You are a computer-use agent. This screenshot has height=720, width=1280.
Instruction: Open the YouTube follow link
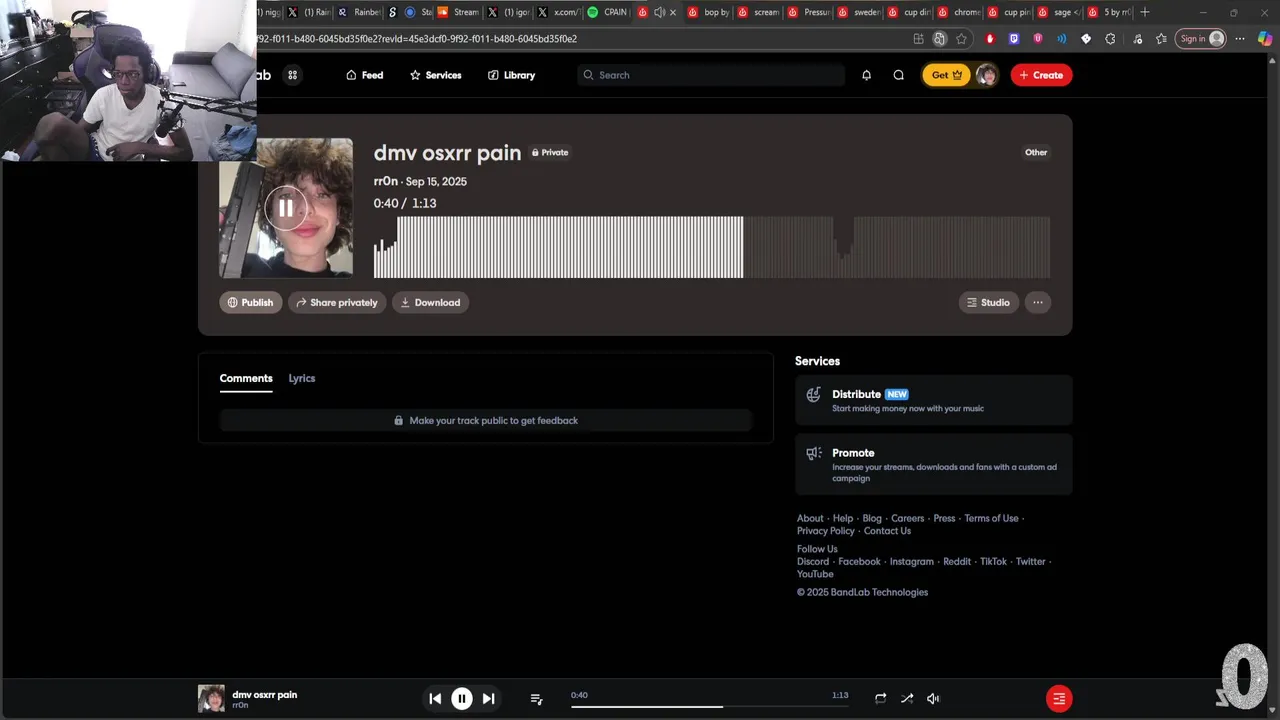point(815,574)
